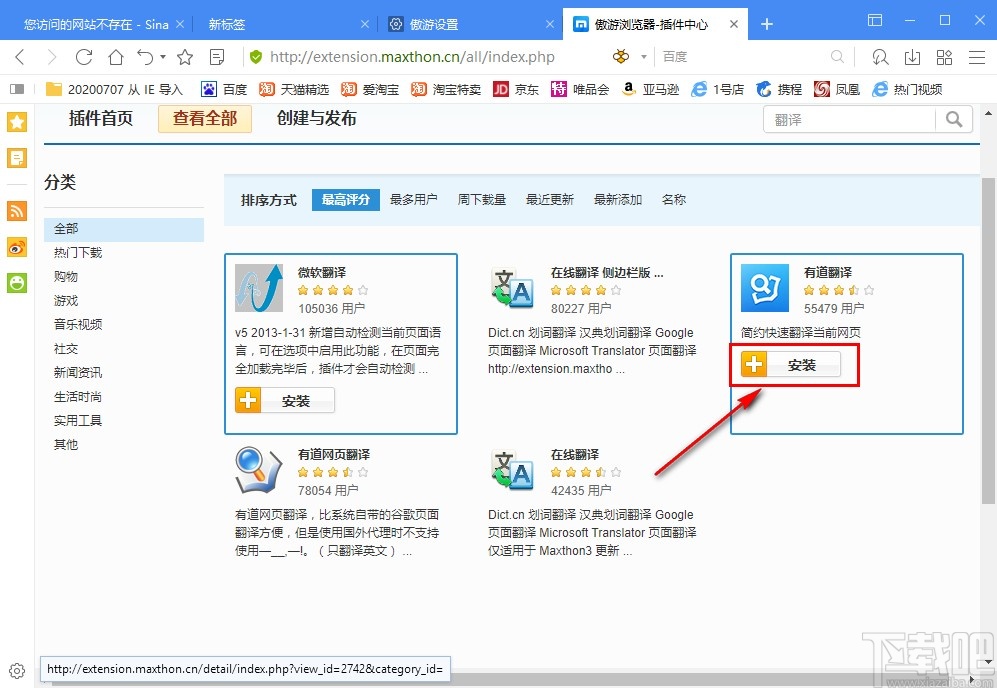This screenshot has height=688, width=997.
Task: Reload the page with refresh icon
Action: click(84, 57)
